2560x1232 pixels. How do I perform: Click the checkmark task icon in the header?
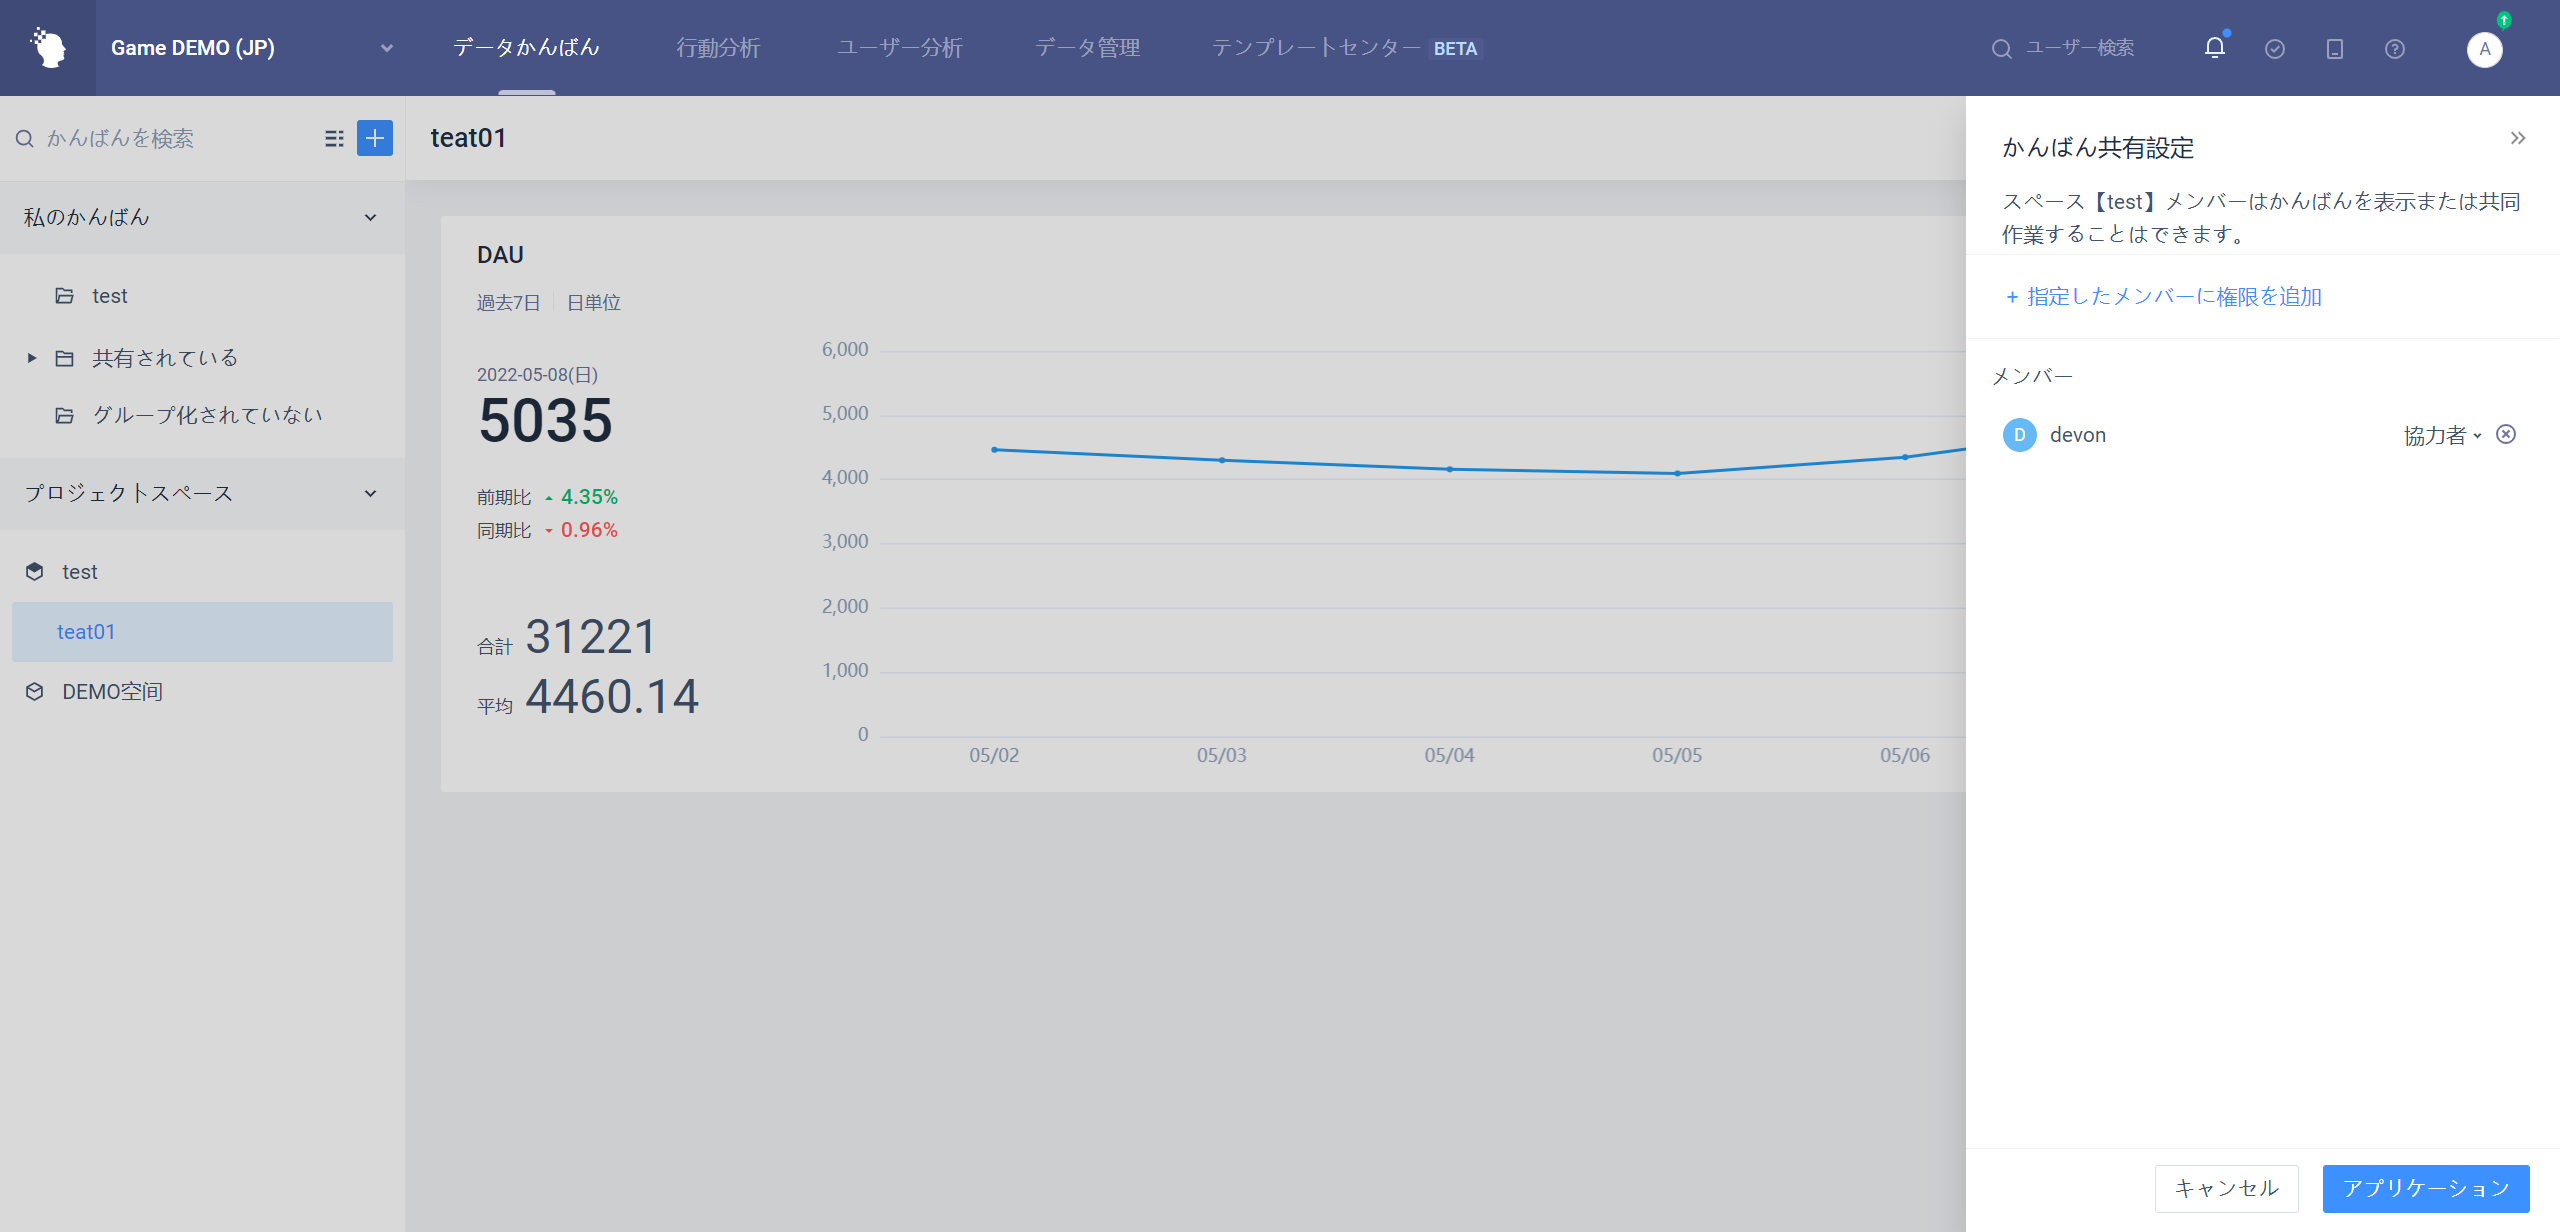coord(2275,49)
